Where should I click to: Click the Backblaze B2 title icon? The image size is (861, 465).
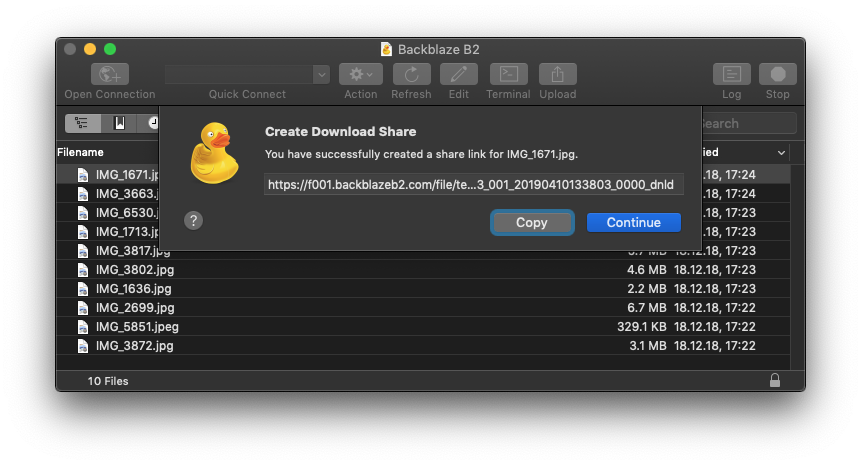click(387, 49)
